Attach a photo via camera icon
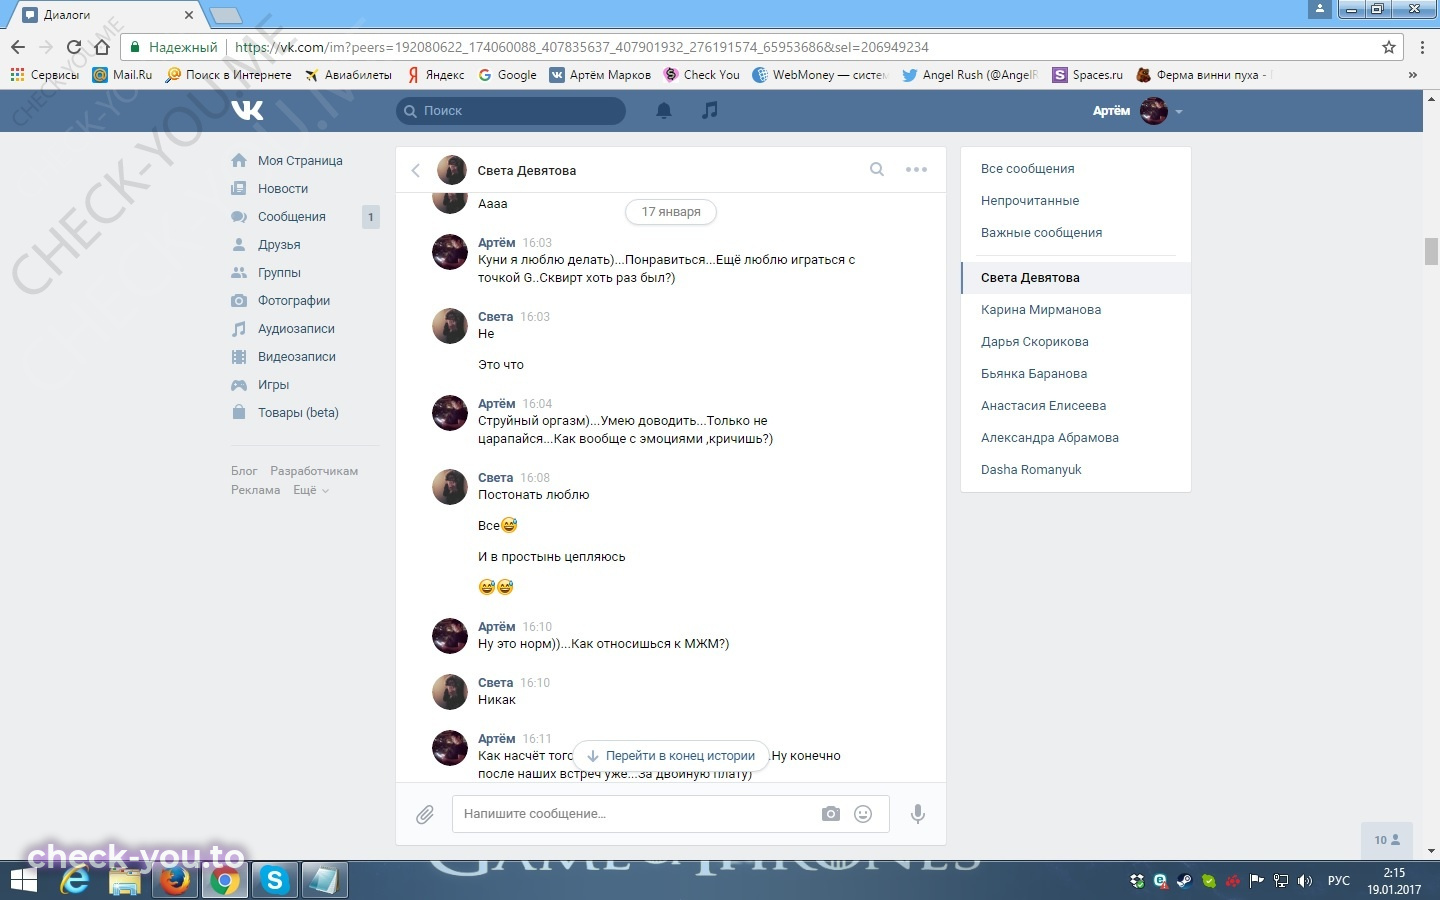The height and width of the screenshot is (900, 1440). point(831,814)
